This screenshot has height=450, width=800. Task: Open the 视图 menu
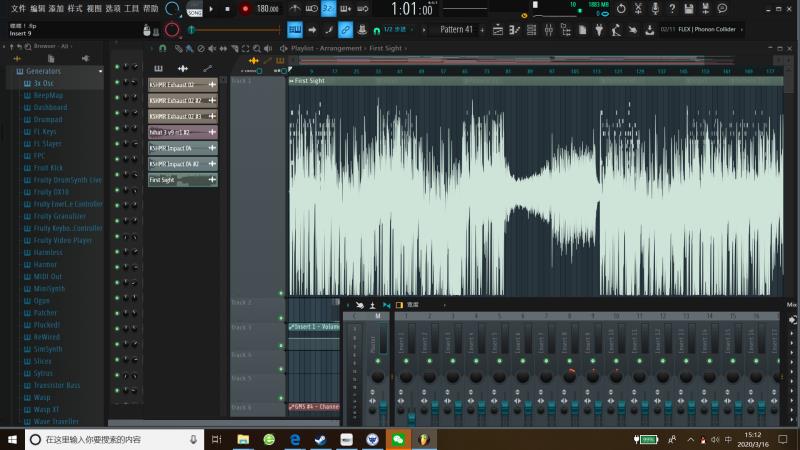point(94,9)
